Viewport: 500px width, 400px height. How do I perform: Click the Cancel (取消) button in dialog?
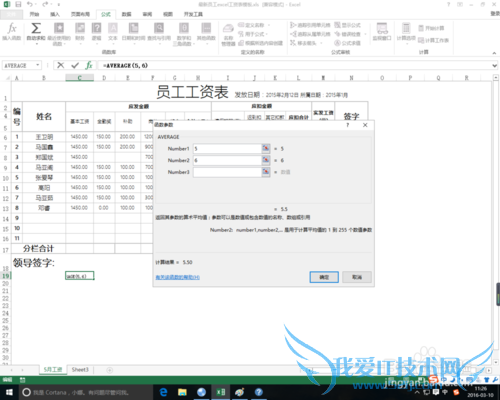coord(357,277)
